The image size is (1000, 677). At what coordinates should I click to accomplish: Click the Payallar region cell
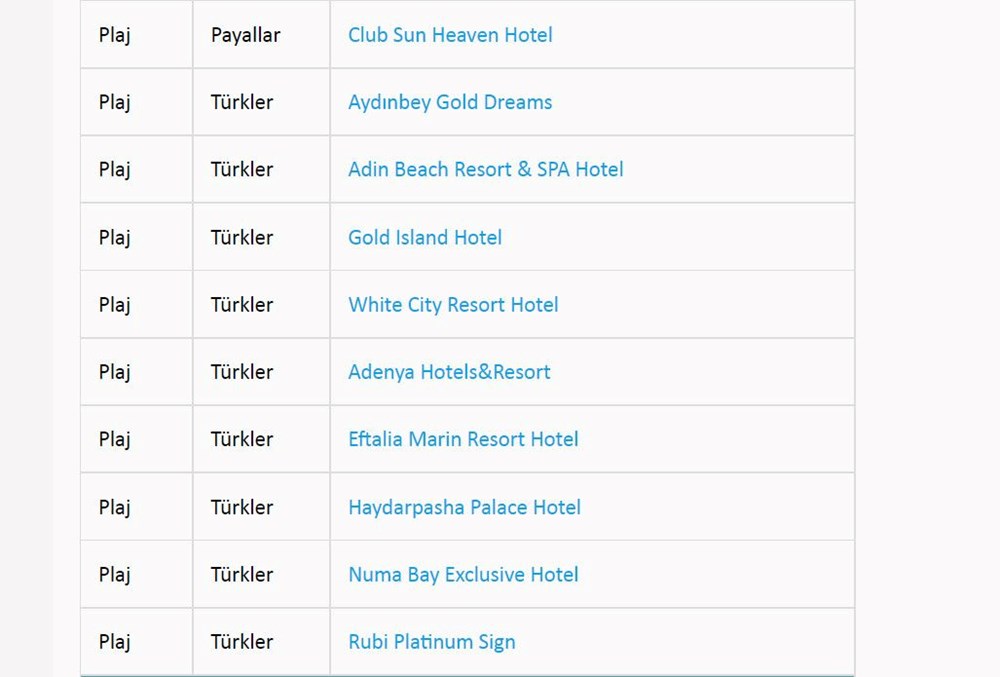243,34
